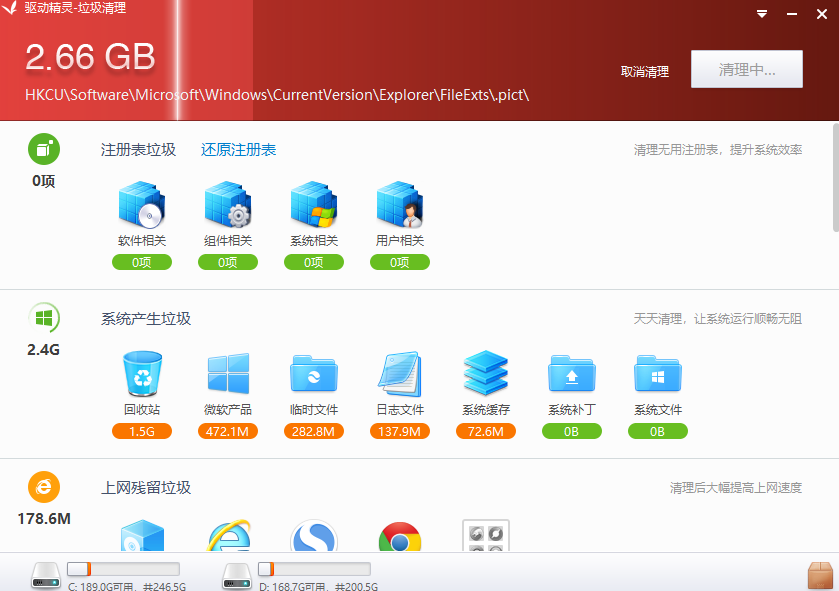Open the window menu arrow in title bar

point(761,14)
